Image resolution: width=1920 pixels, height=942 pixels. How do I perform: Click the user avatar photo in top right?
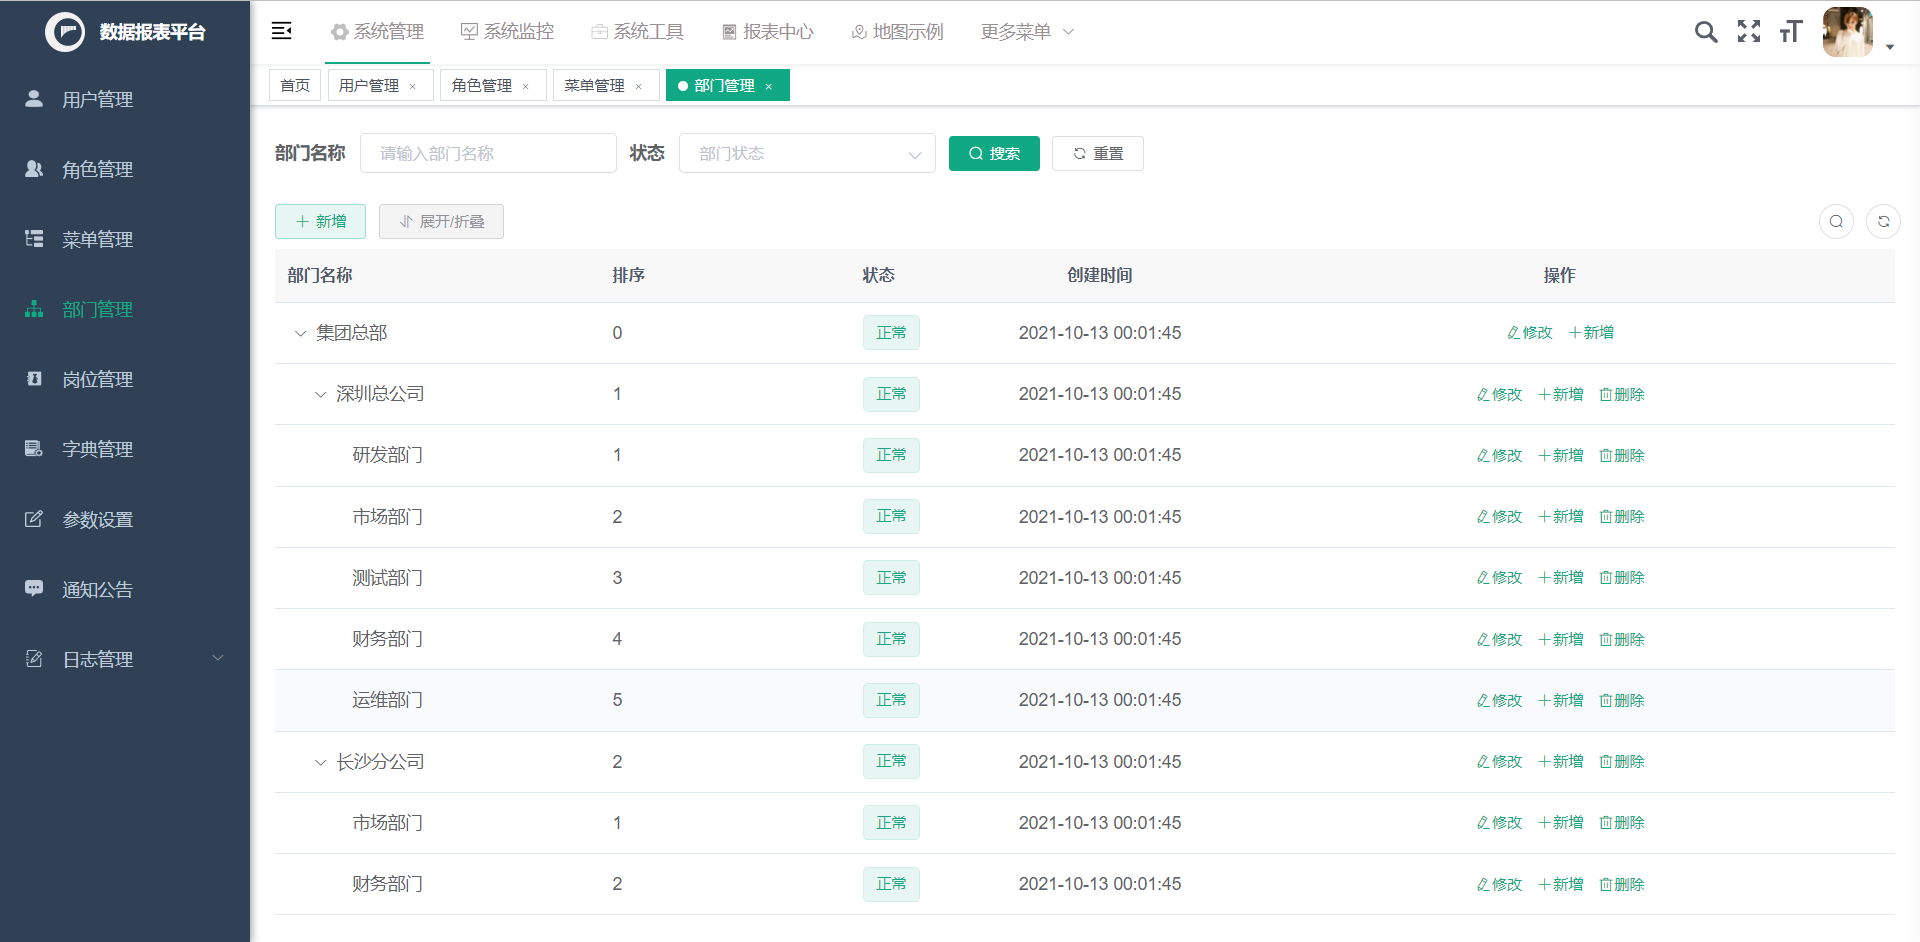[x=1848, y=31]
